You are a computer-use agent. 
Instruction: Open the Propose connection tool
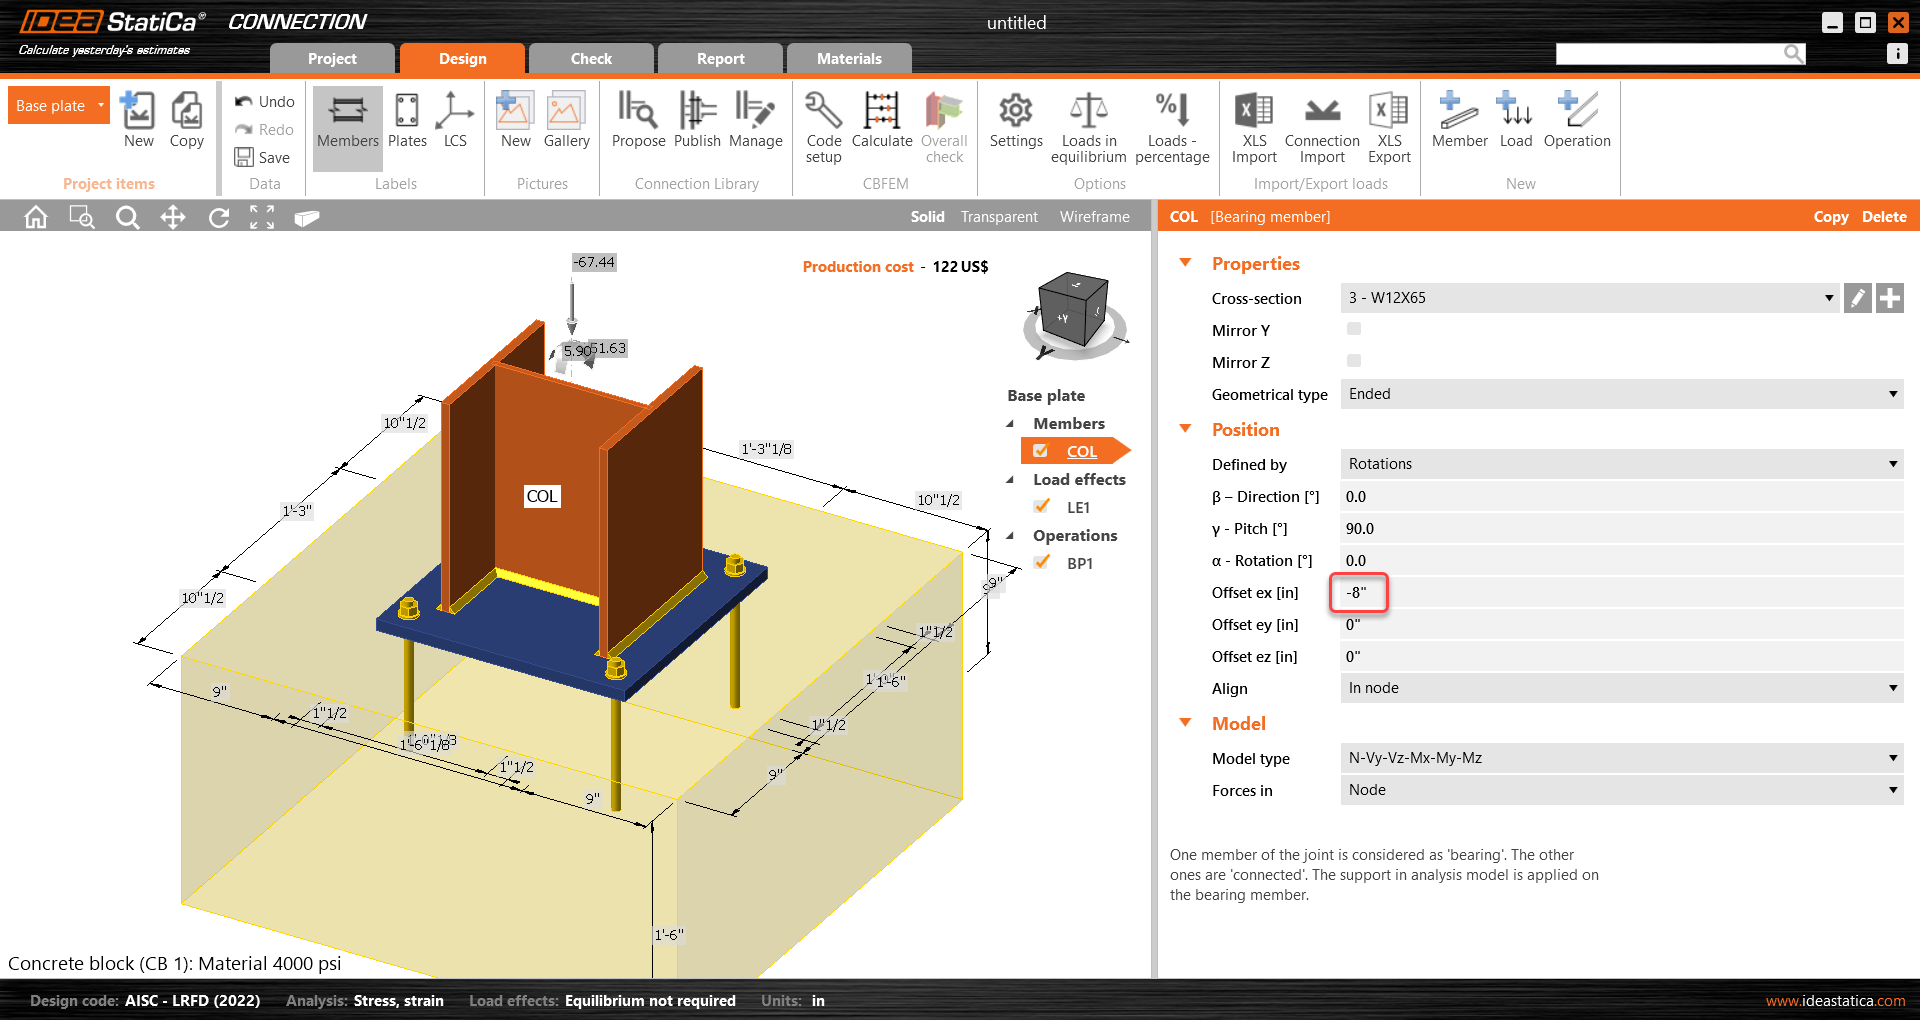click(x=638, y=122)
